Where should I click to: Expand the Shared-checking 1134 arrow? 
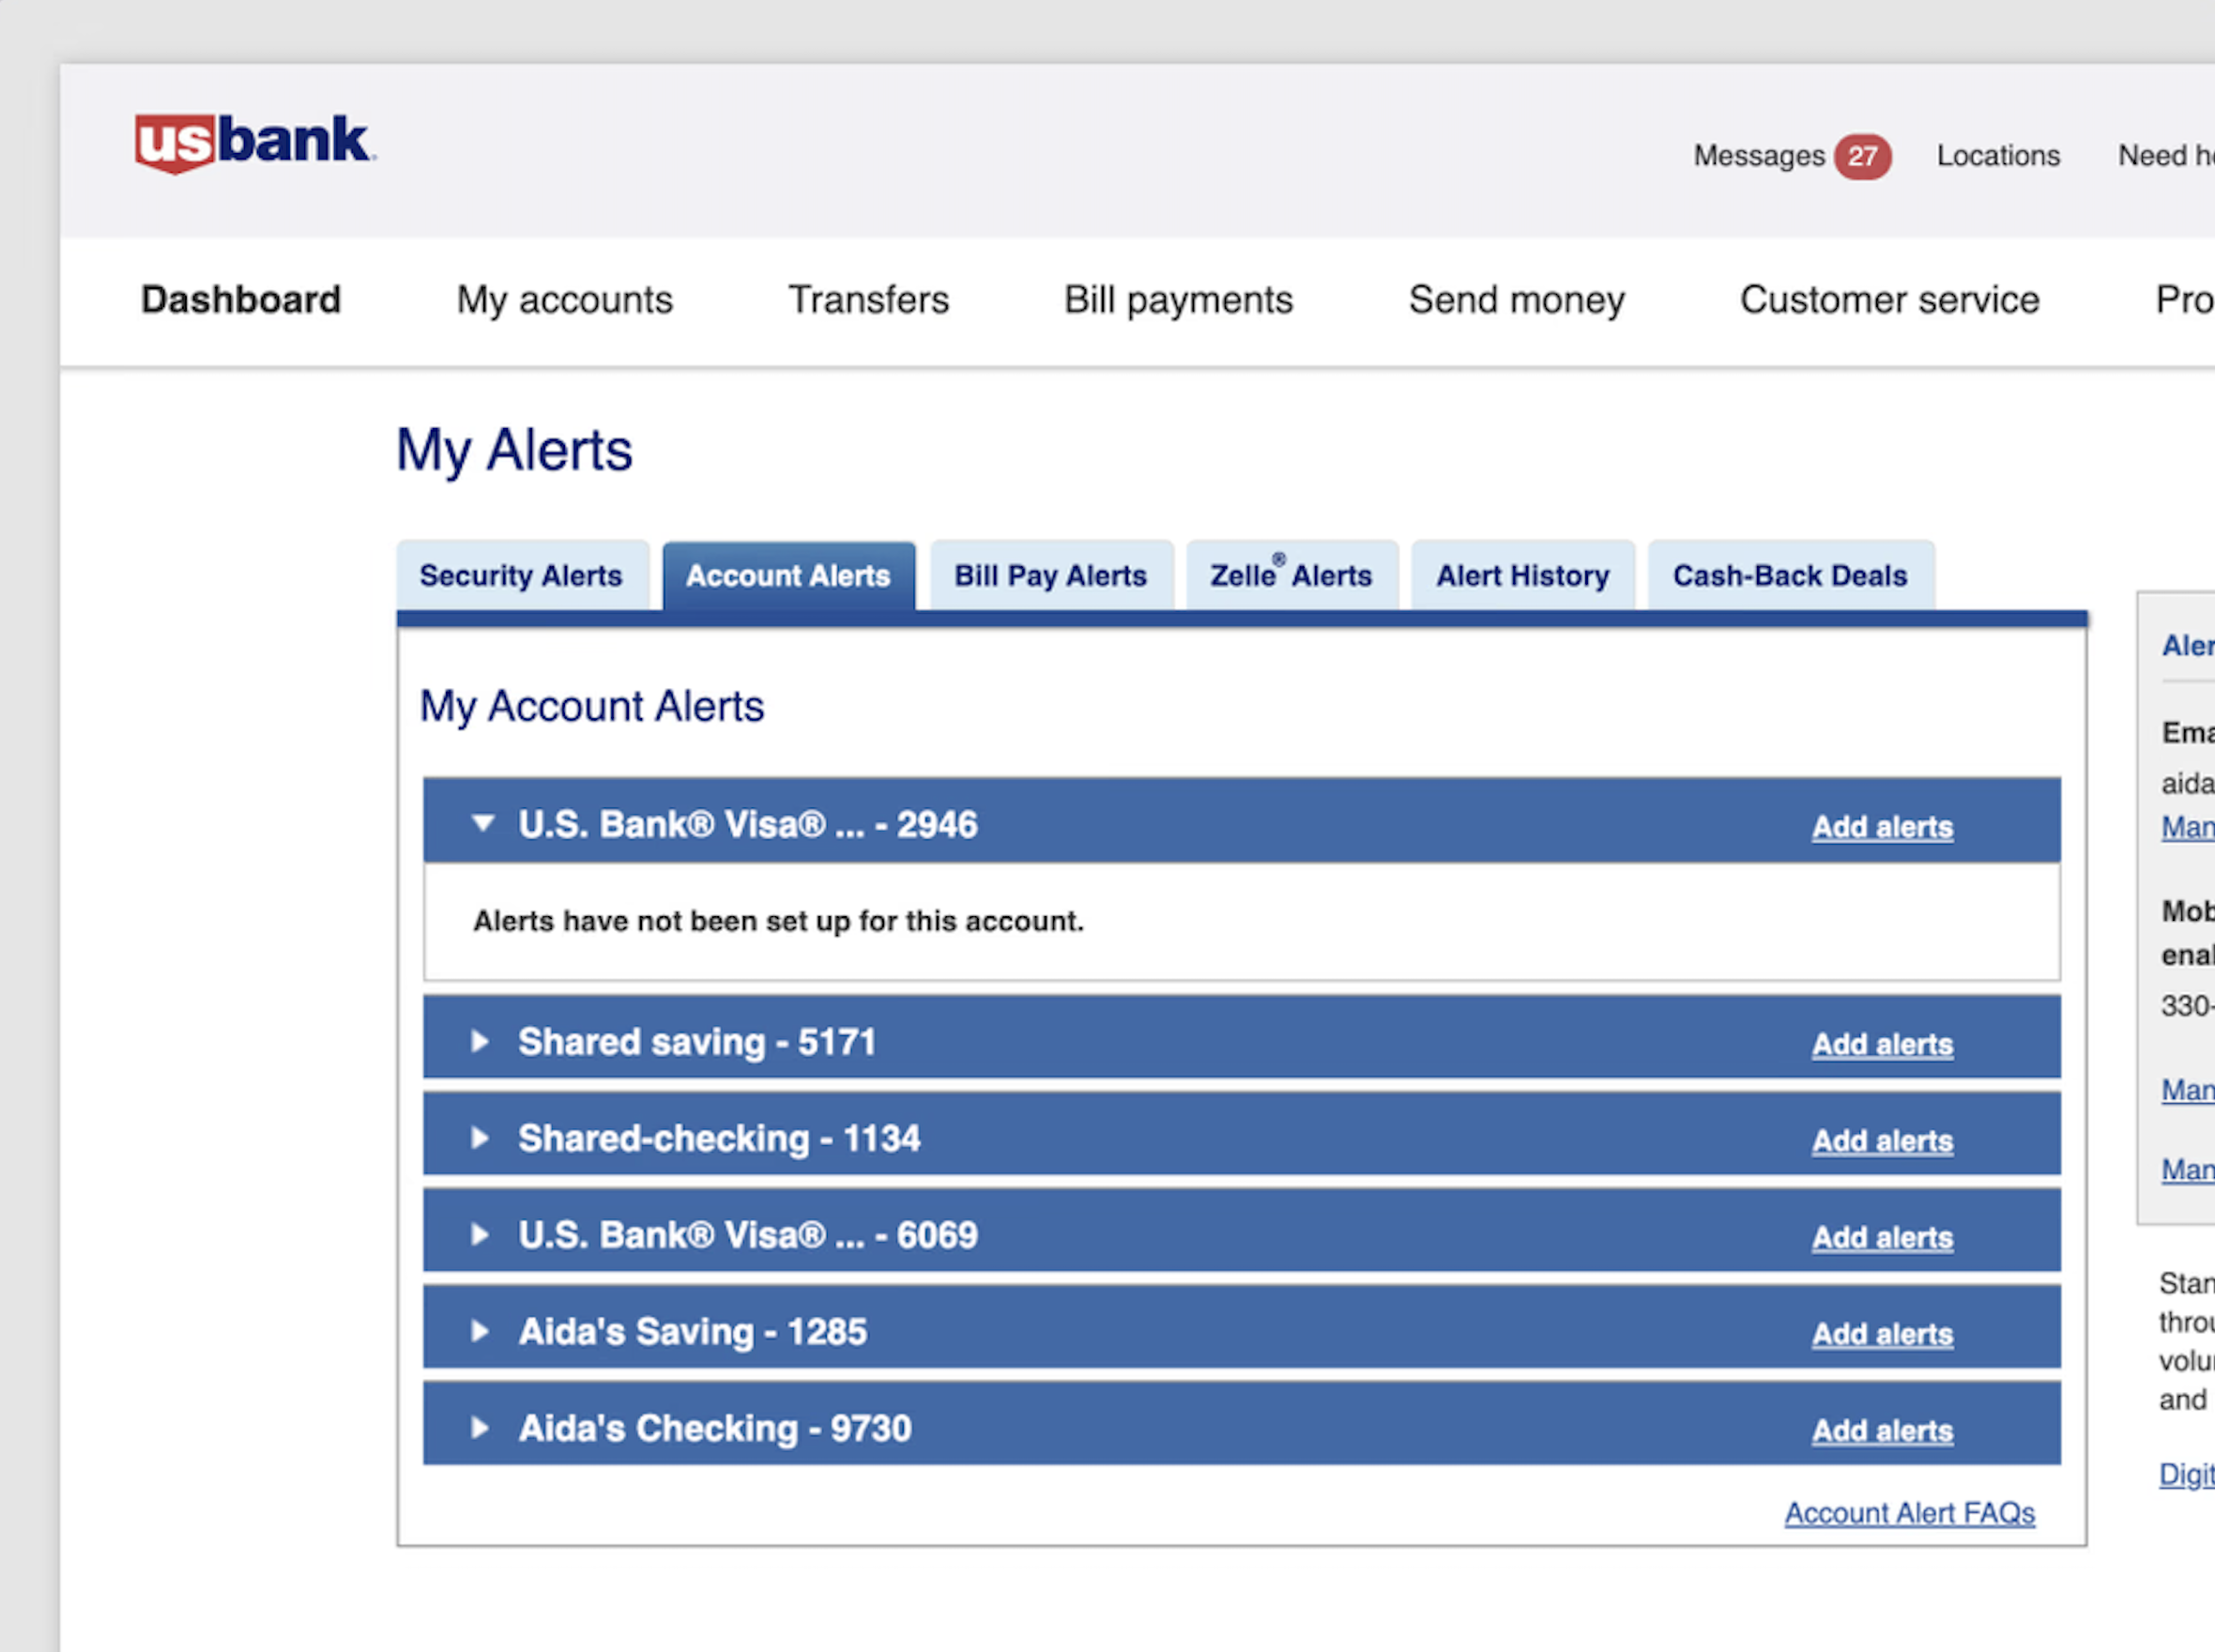pyautogui.click(x=480, y=1137)
